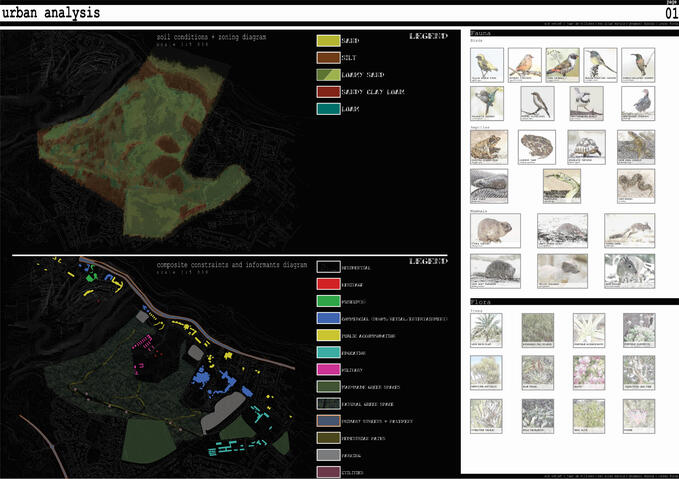Image resolution: width=679 pixels, height=479 pixels.
Task: Click the urban analysis page title
Action: pyautogui.click(x=50, y=12)
